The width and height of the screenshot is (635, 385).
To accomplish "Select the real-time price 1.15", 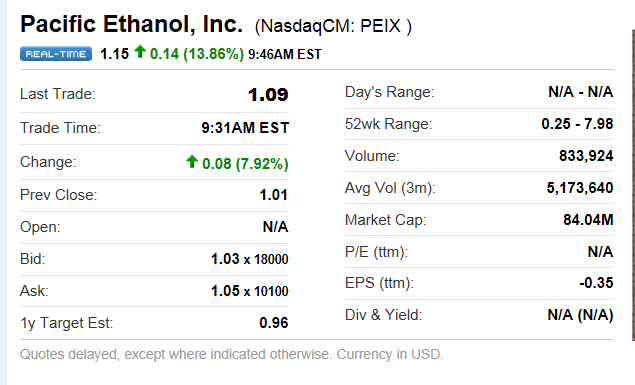I will [x=114, y=54].
